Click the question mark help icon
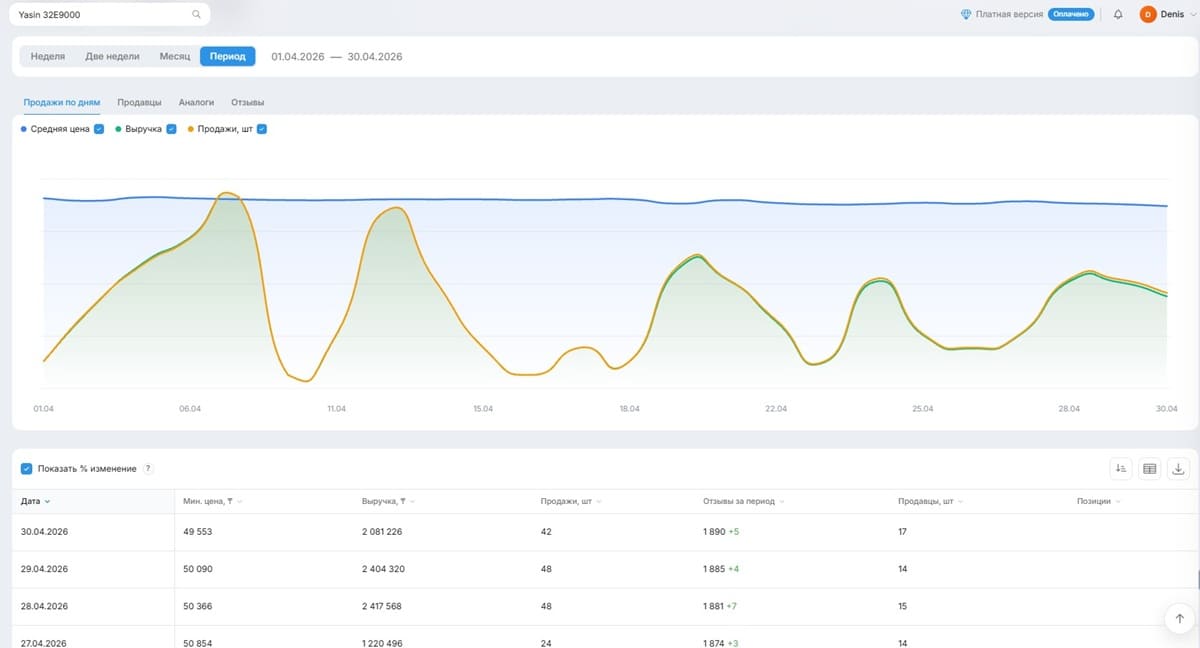 click(148, 468)
